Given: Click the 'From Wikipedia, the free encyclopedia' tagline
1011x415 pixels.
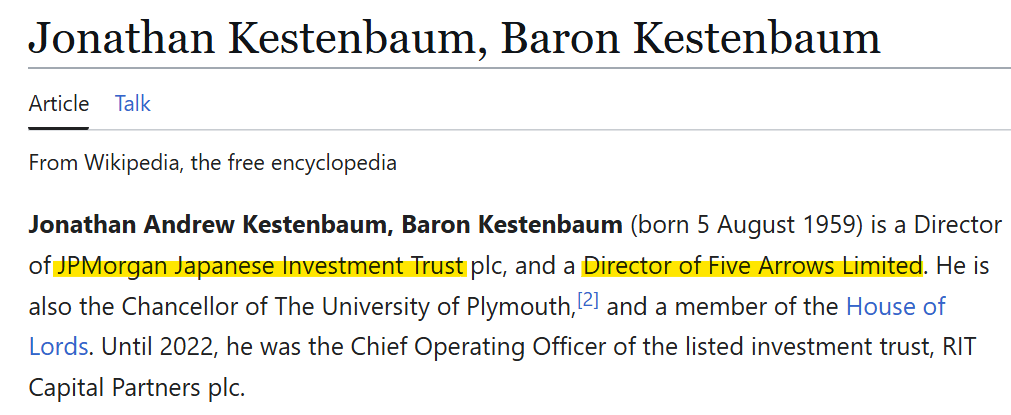Looking at the screenshot, I should [212, 162].
